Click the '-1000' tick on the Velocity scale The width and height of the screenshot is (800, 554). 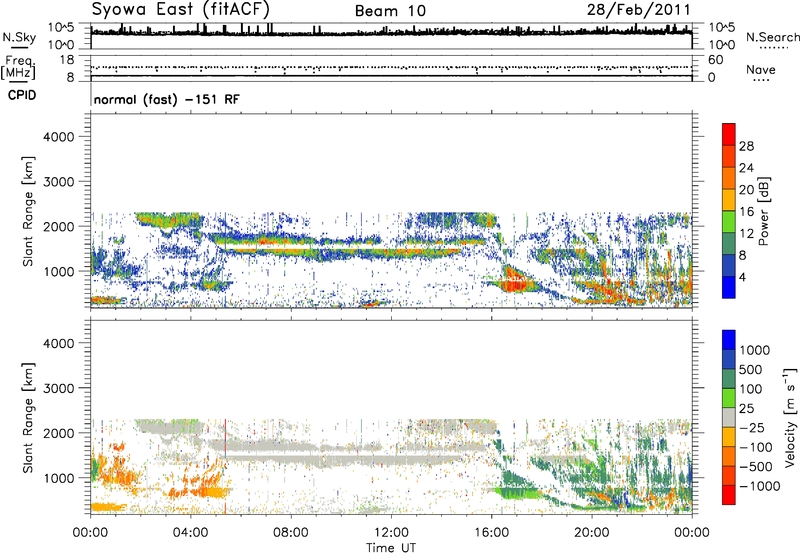click(759, 486)
